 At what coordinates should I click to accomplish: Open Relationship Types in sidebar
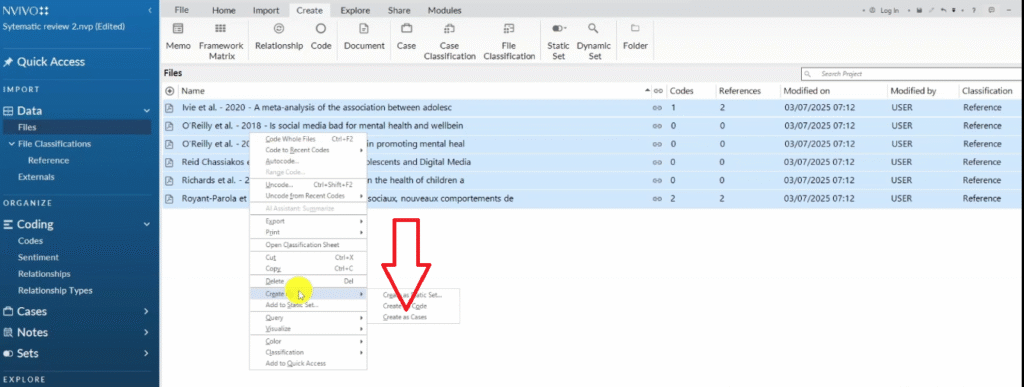tap(55, 290)
